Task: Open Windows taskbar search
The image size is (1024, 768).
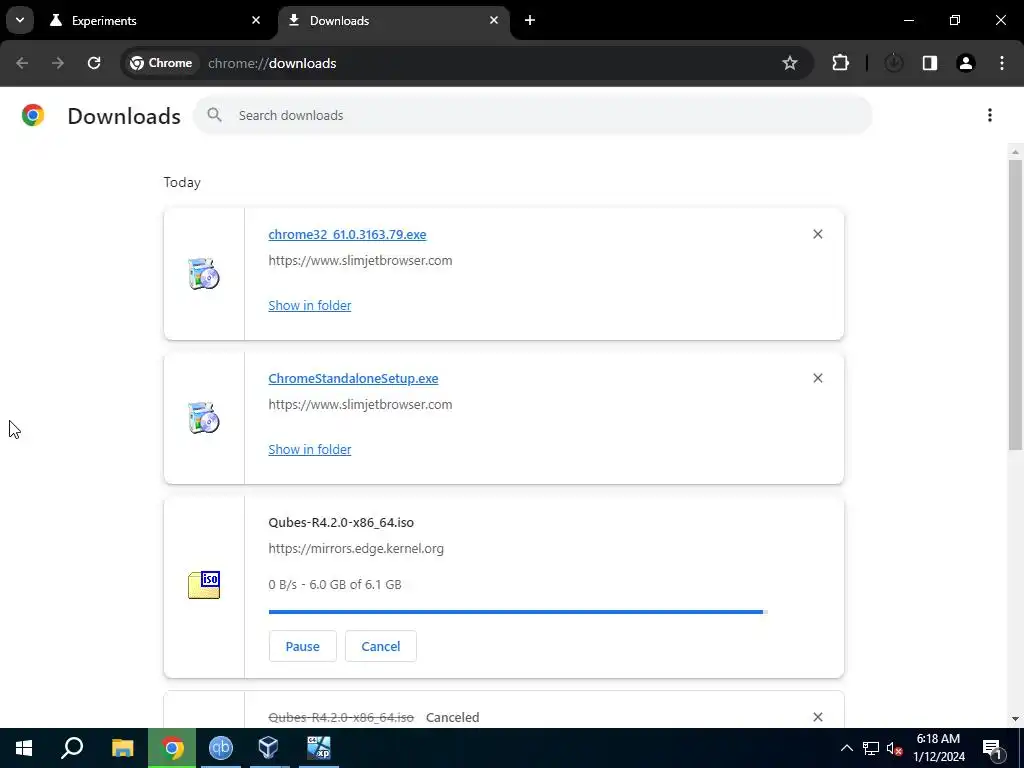Action: click(72, 748)
